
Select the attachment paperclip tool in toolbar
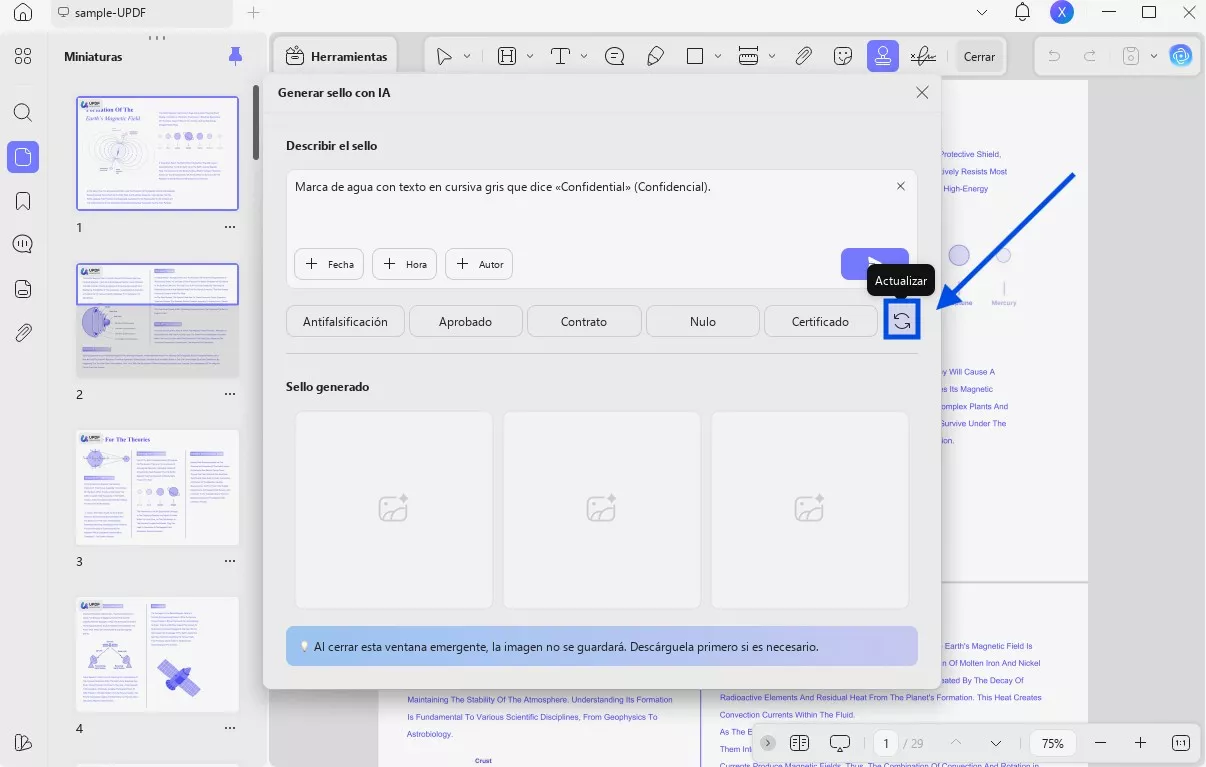[803, 56]
